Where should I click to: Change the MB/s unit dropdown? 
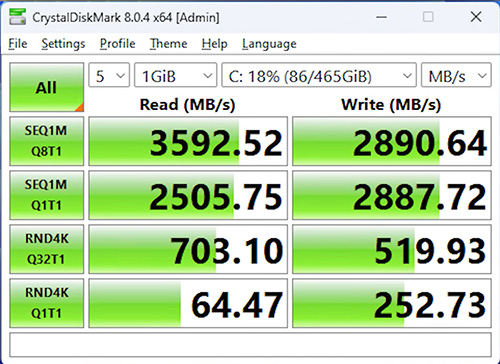point(456,75)
